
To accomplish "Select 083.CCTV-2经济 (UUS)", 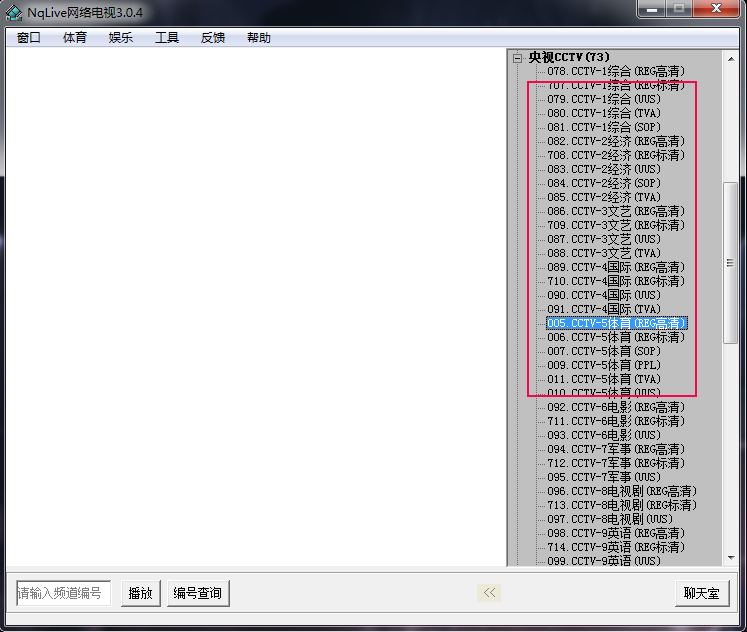I will pos(604,169).
